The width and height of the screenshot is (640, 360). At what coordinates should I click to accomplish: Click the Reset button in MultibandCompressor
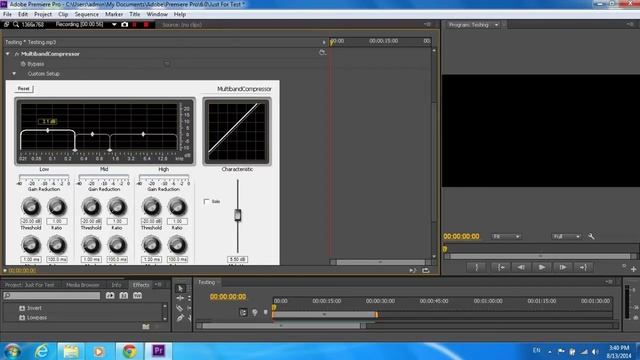pyautogui.click(x=24, y=89)
